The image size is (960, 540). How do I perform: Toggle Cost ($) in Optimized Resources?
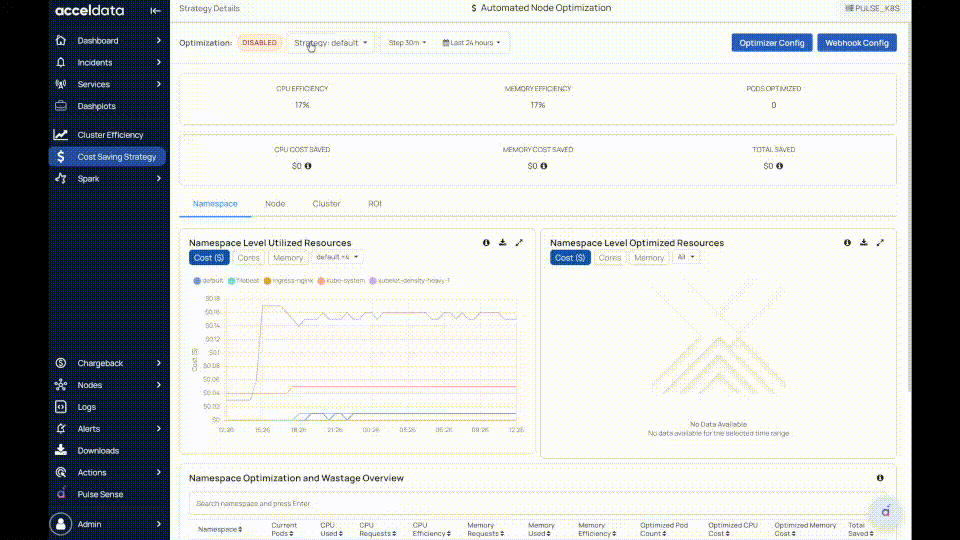click(x=570, y=258)
